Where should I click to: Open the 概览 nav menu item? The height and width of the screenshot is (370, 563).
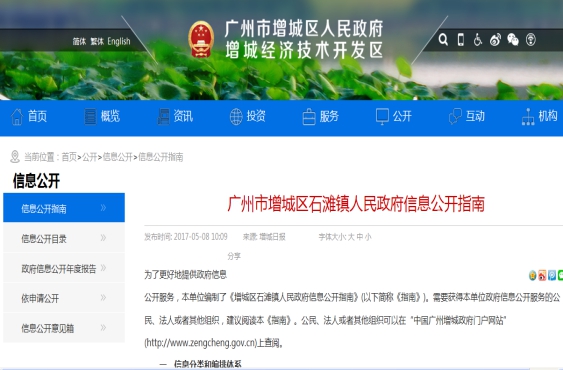pyautogui.click(x=110, y=116)
